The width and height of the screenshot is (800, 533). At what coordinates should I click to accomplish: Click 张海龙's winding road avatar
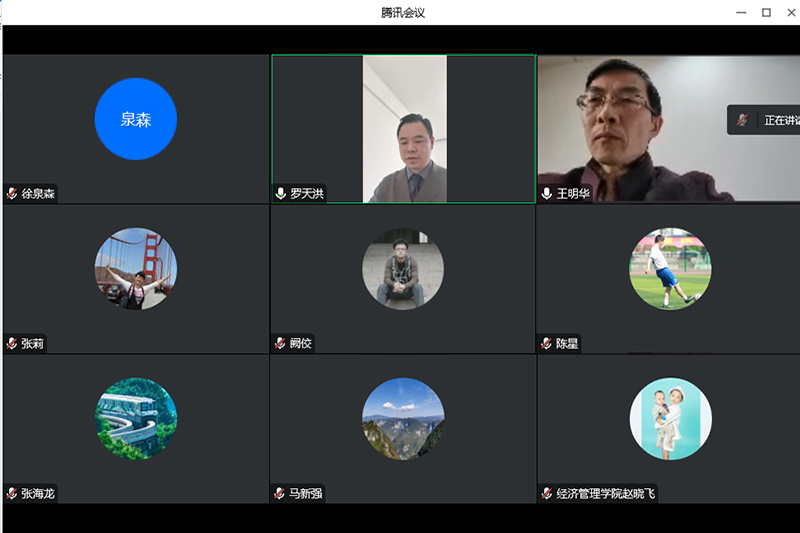point(136,418)
